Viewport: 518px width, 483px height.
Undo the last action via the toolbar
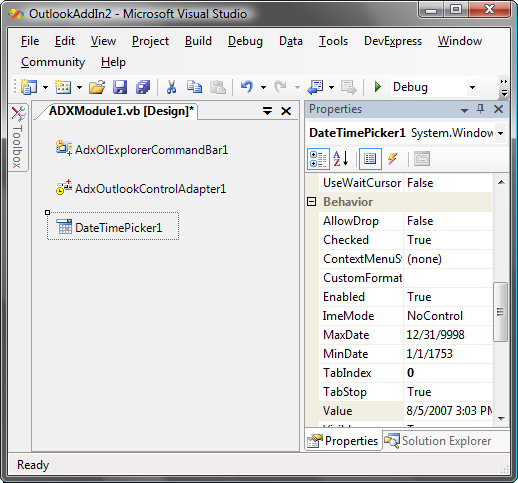[x=247, y=87]
